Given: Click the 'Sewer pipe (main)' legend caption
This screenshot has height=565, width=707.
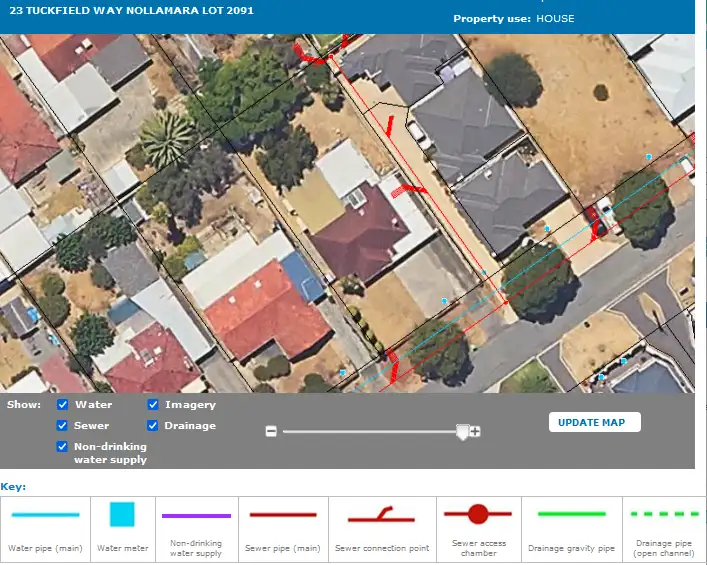Looking at the screenshot, I should 283,548.
